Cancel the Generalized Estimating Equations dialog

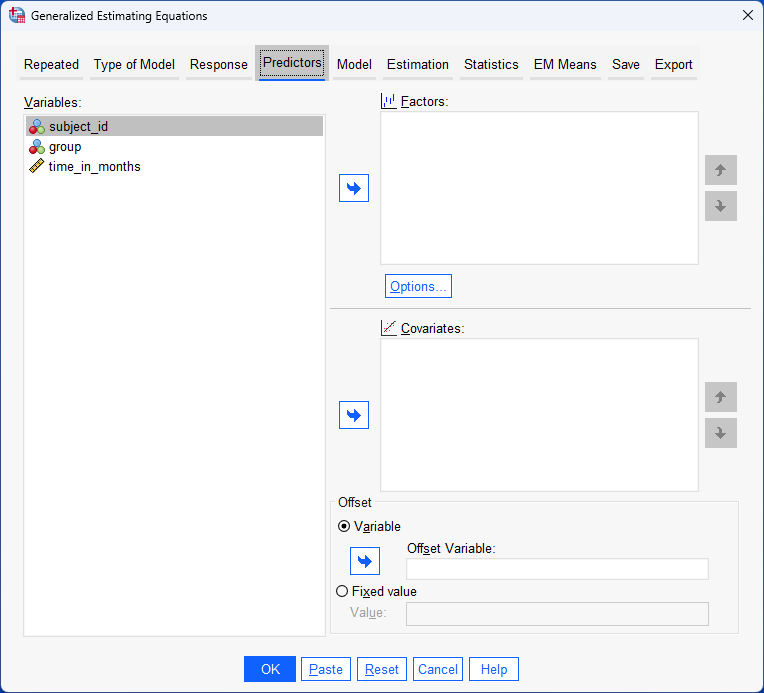[x=438, y=669]
